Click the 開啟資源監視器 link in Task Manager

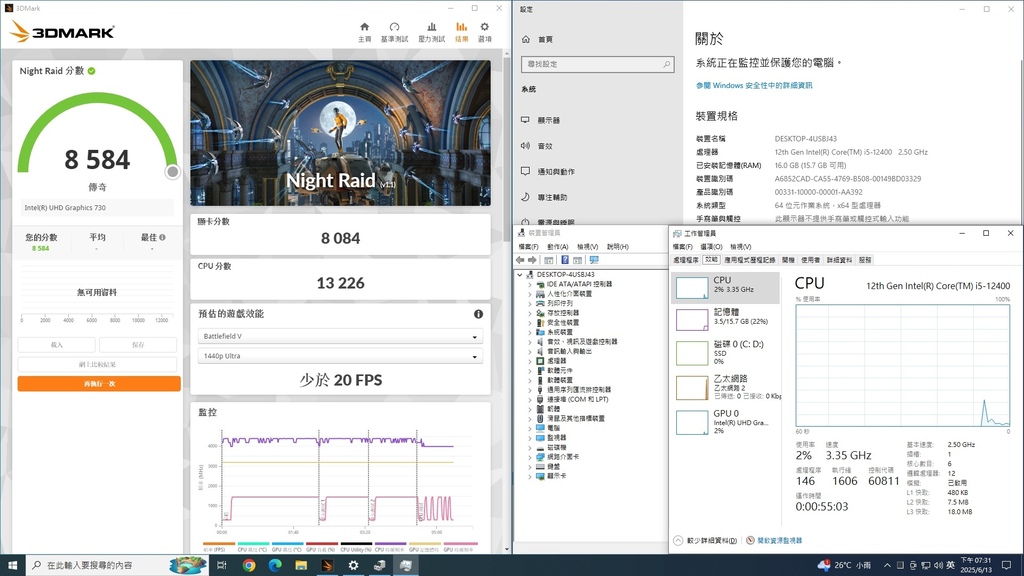(x=780, y=541)
